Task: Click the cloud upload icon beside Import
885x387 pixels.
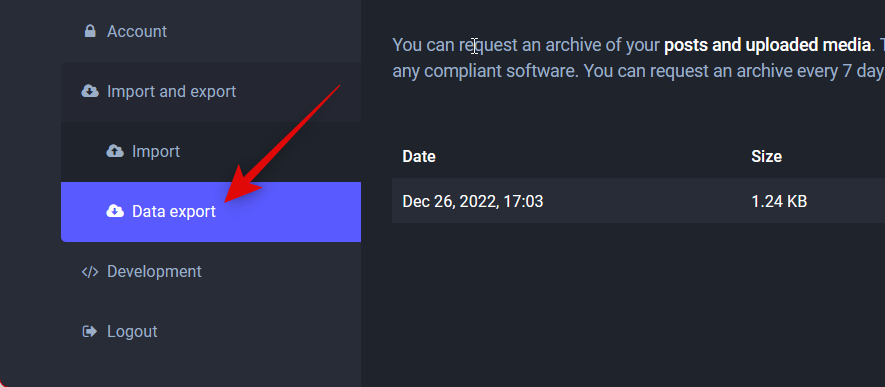Action: point(115,151)
